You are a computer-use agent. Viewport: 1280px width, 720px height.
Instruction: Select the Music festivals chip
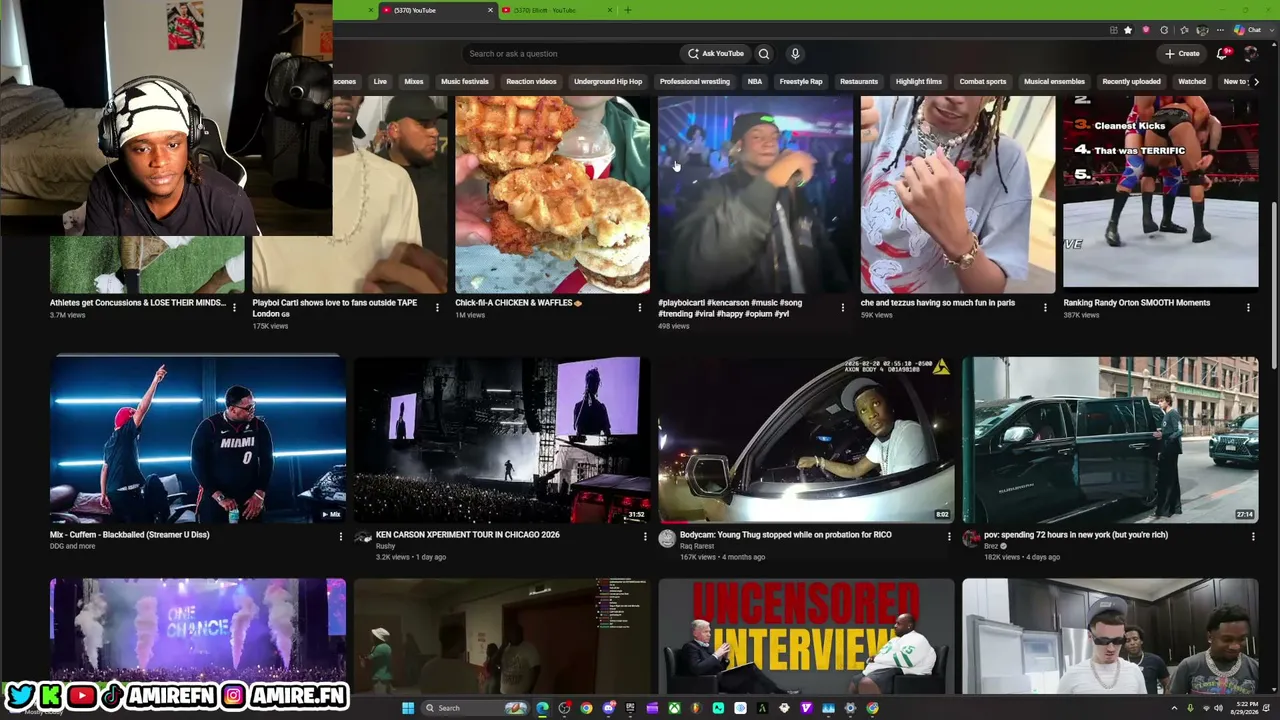(x=465, y=82)
